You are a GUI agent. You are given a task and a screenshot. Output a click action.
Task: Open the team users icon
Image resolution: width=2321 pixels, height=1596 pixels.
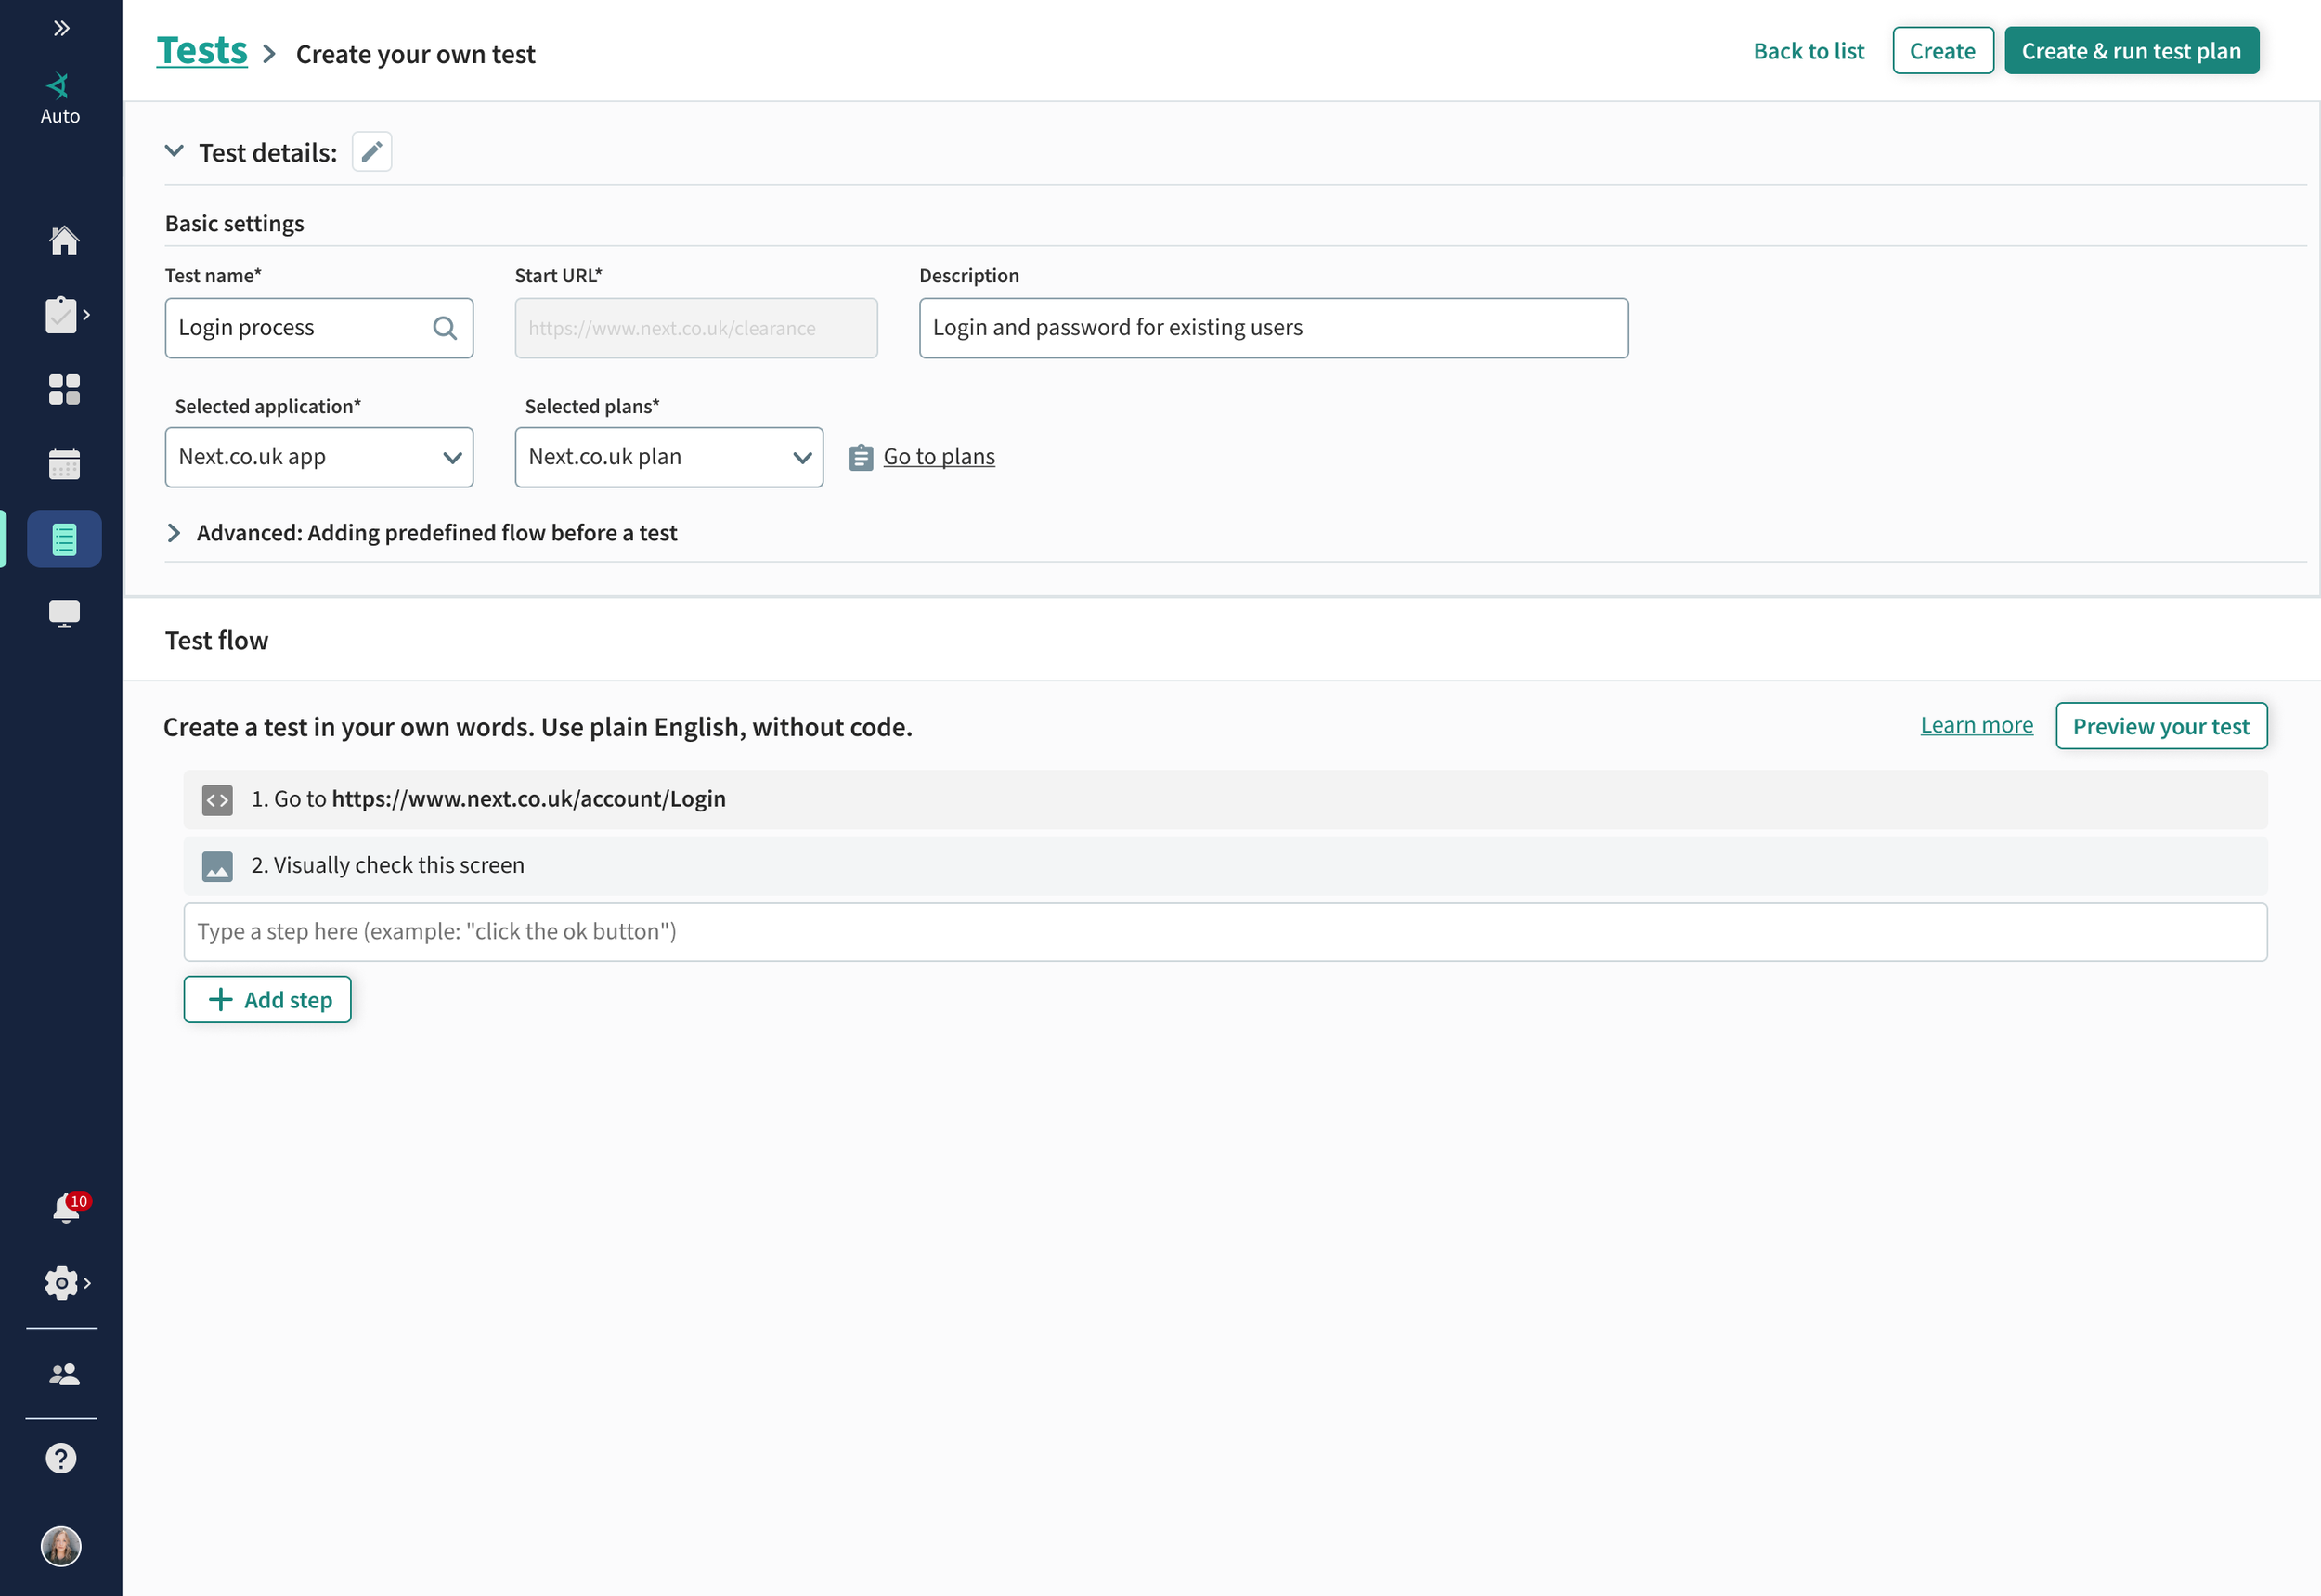pos(64,1374)
